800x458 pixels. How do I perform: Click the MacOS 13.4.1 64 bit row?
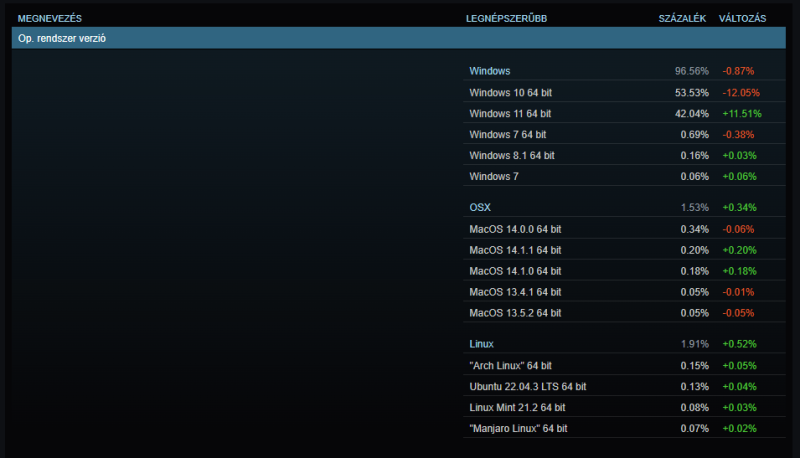point(624,292)
